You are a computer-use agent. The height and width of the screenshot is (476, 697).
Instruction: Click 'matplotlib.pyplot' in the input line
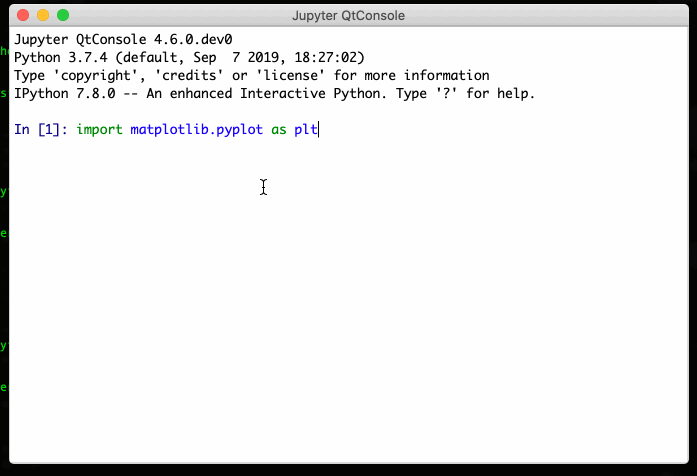coord(196,130)
